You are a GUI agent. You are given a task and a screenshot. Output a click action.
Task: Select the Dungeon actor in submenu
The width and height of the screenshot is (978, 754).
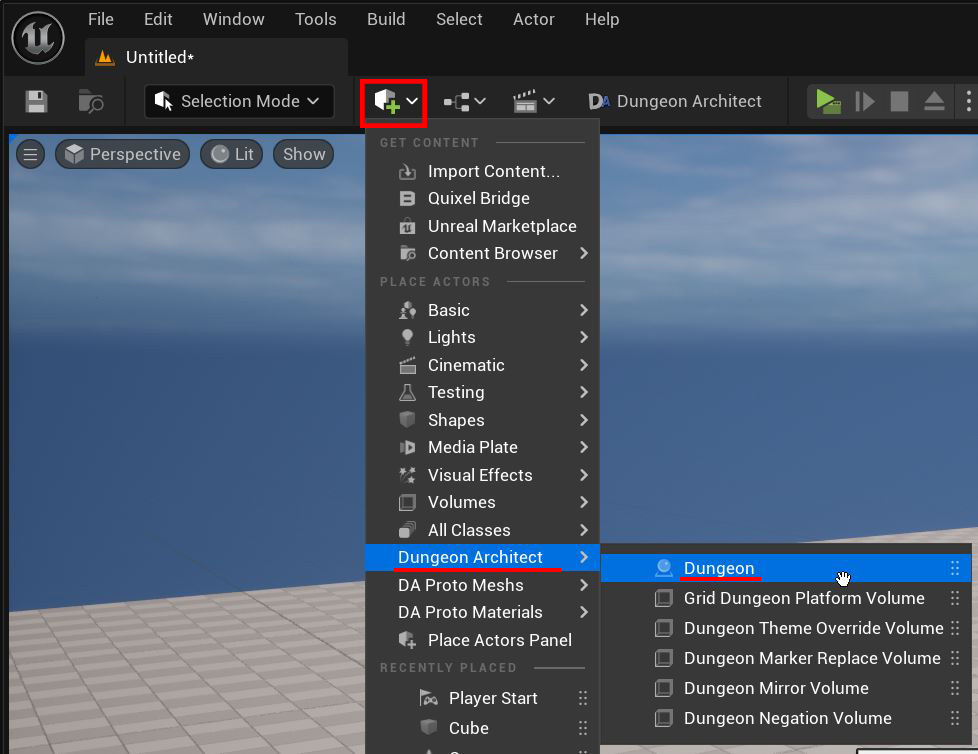tap(786, 568)
